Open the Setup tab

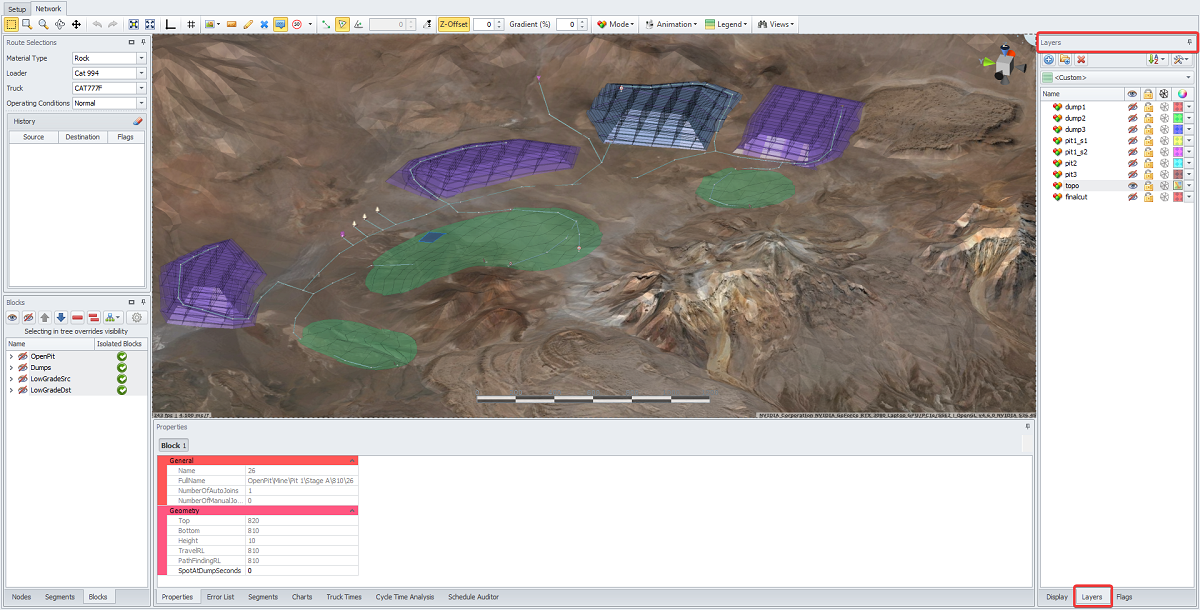click(x=17, y=8)
